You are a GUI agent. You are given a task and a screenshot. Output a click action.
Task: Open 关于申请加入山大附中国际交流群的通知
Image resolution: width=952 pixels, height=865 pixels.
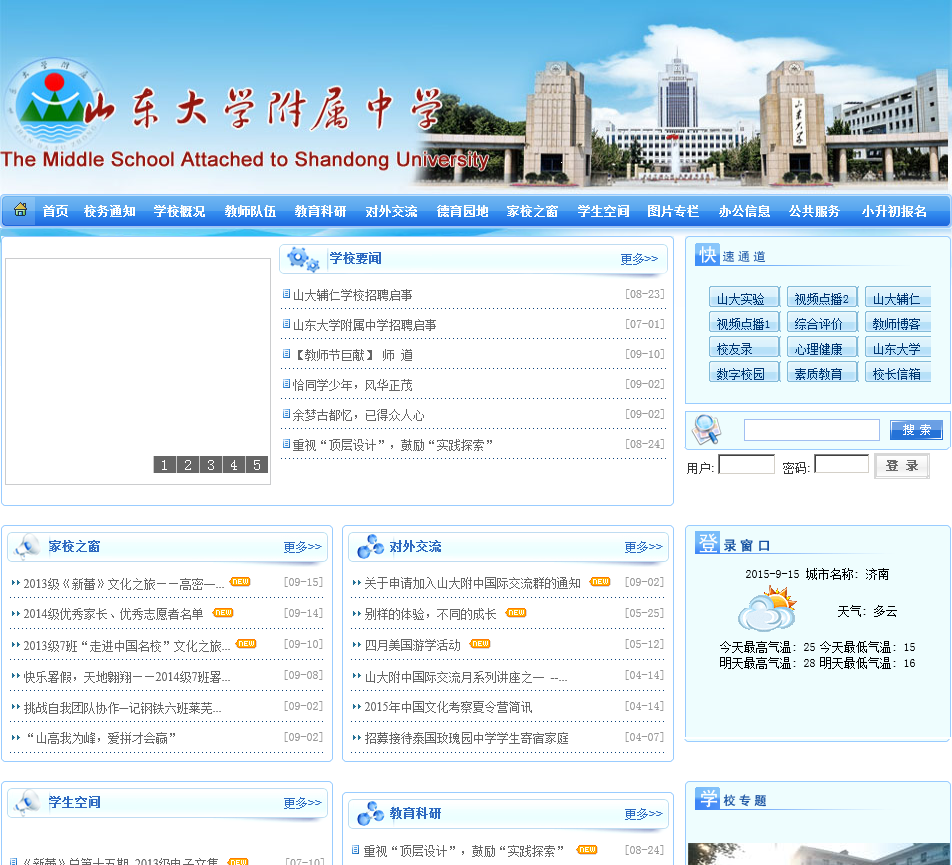click(472, 583)
